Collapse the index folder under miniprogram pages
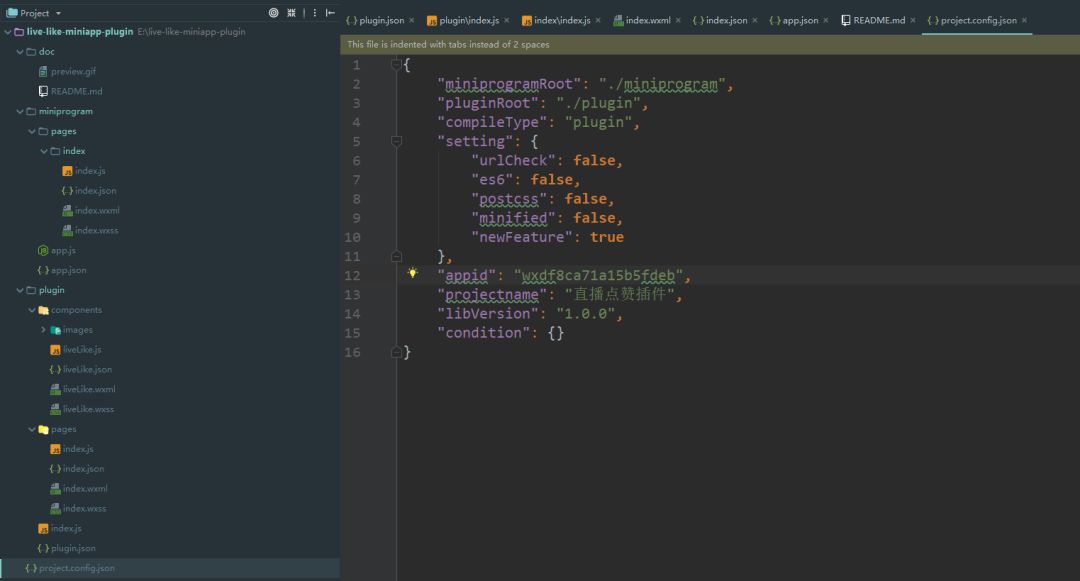The width and height of the screenshot is (1080, 581). (x=43, y=151)
